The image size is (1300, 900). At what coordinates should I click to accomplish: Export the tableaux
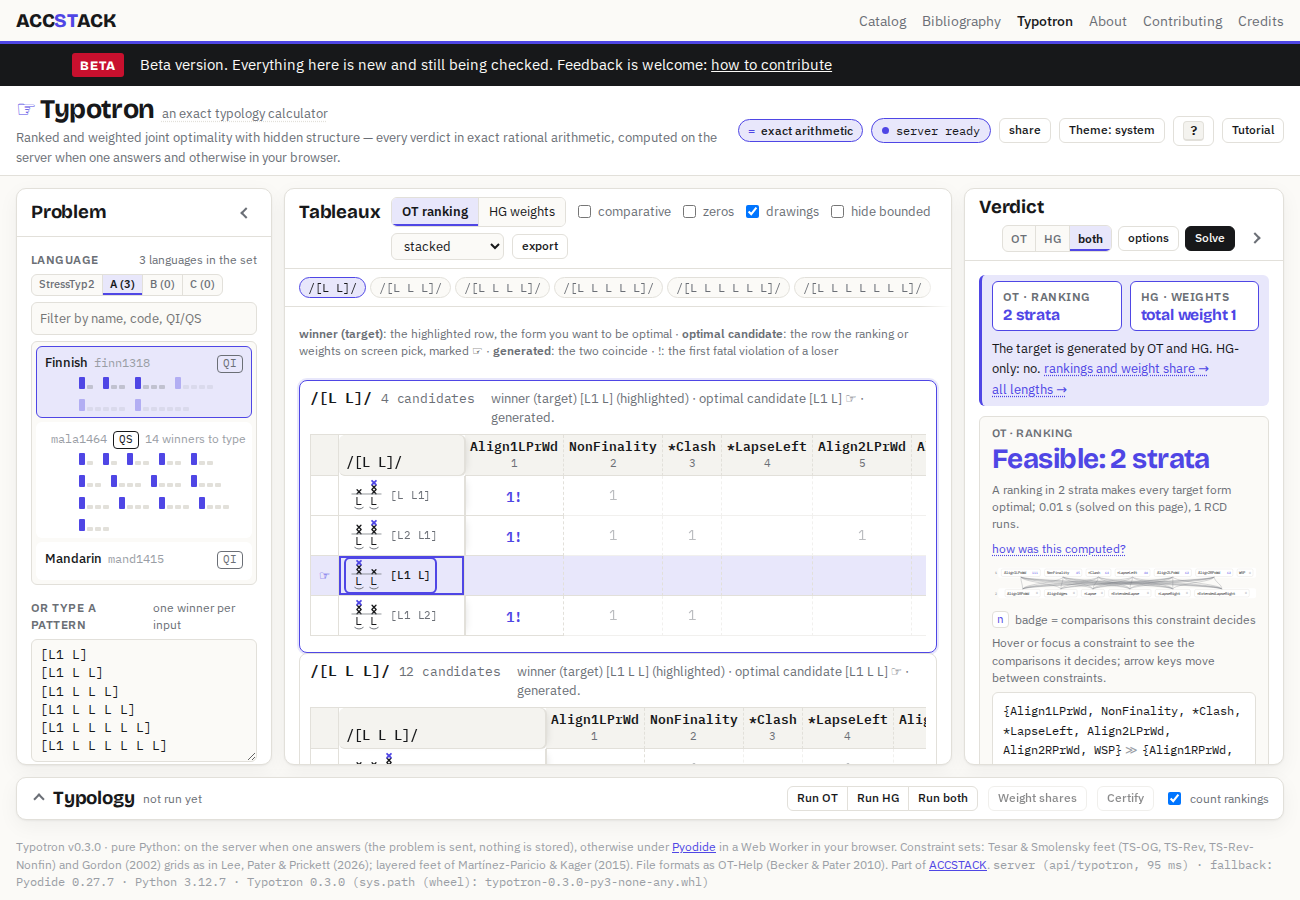tap(540, 246)
